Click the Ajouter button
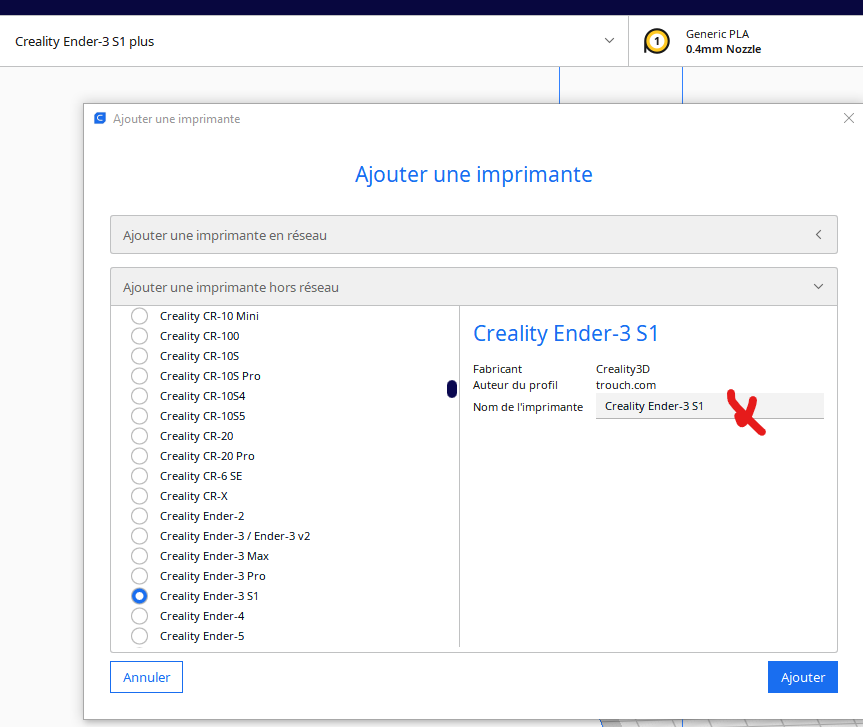The width and height of the screenshot is (863, 727). pyautogui.click(x=802, y=677)
